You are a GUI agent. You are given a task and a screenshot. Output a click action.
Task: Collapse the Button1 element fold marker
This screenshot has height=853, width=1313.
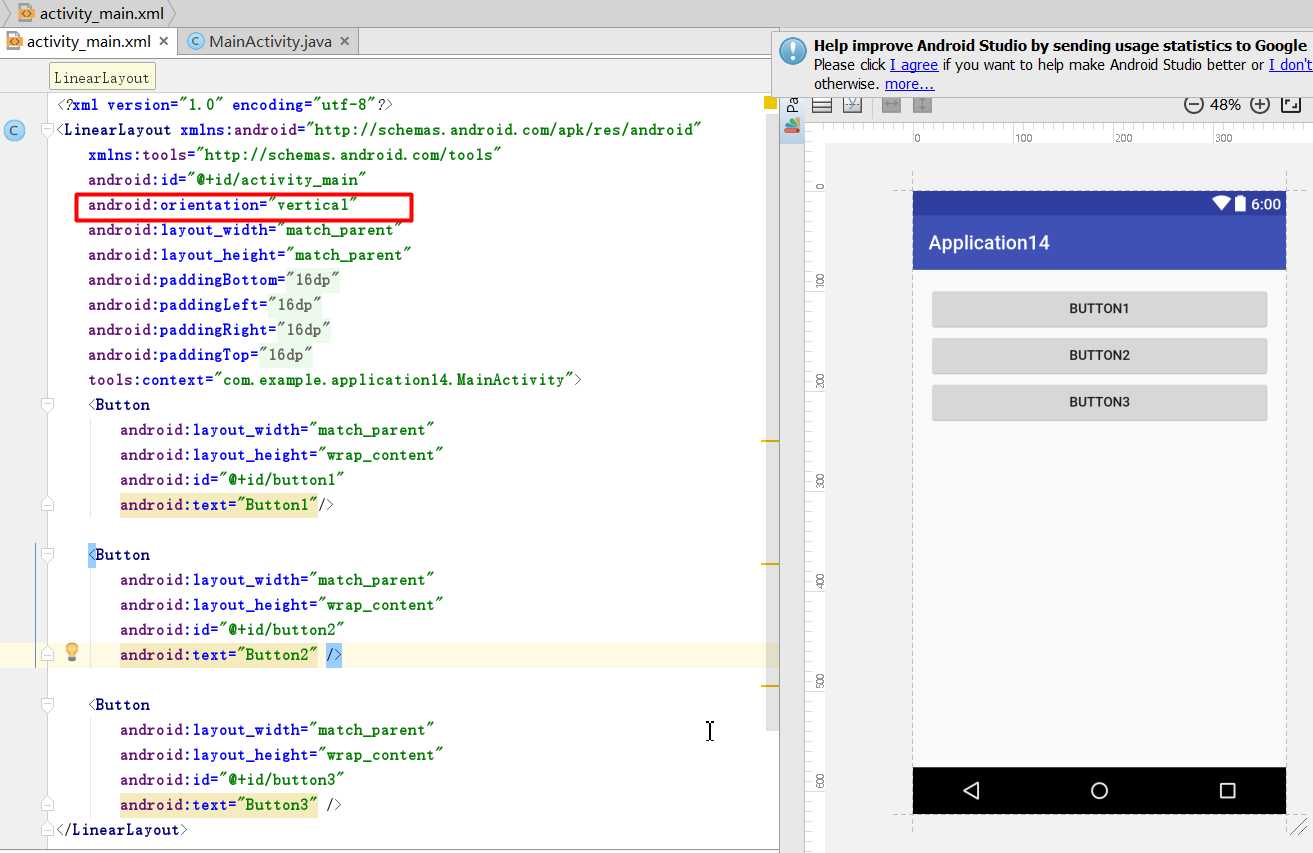pos(46,405)
